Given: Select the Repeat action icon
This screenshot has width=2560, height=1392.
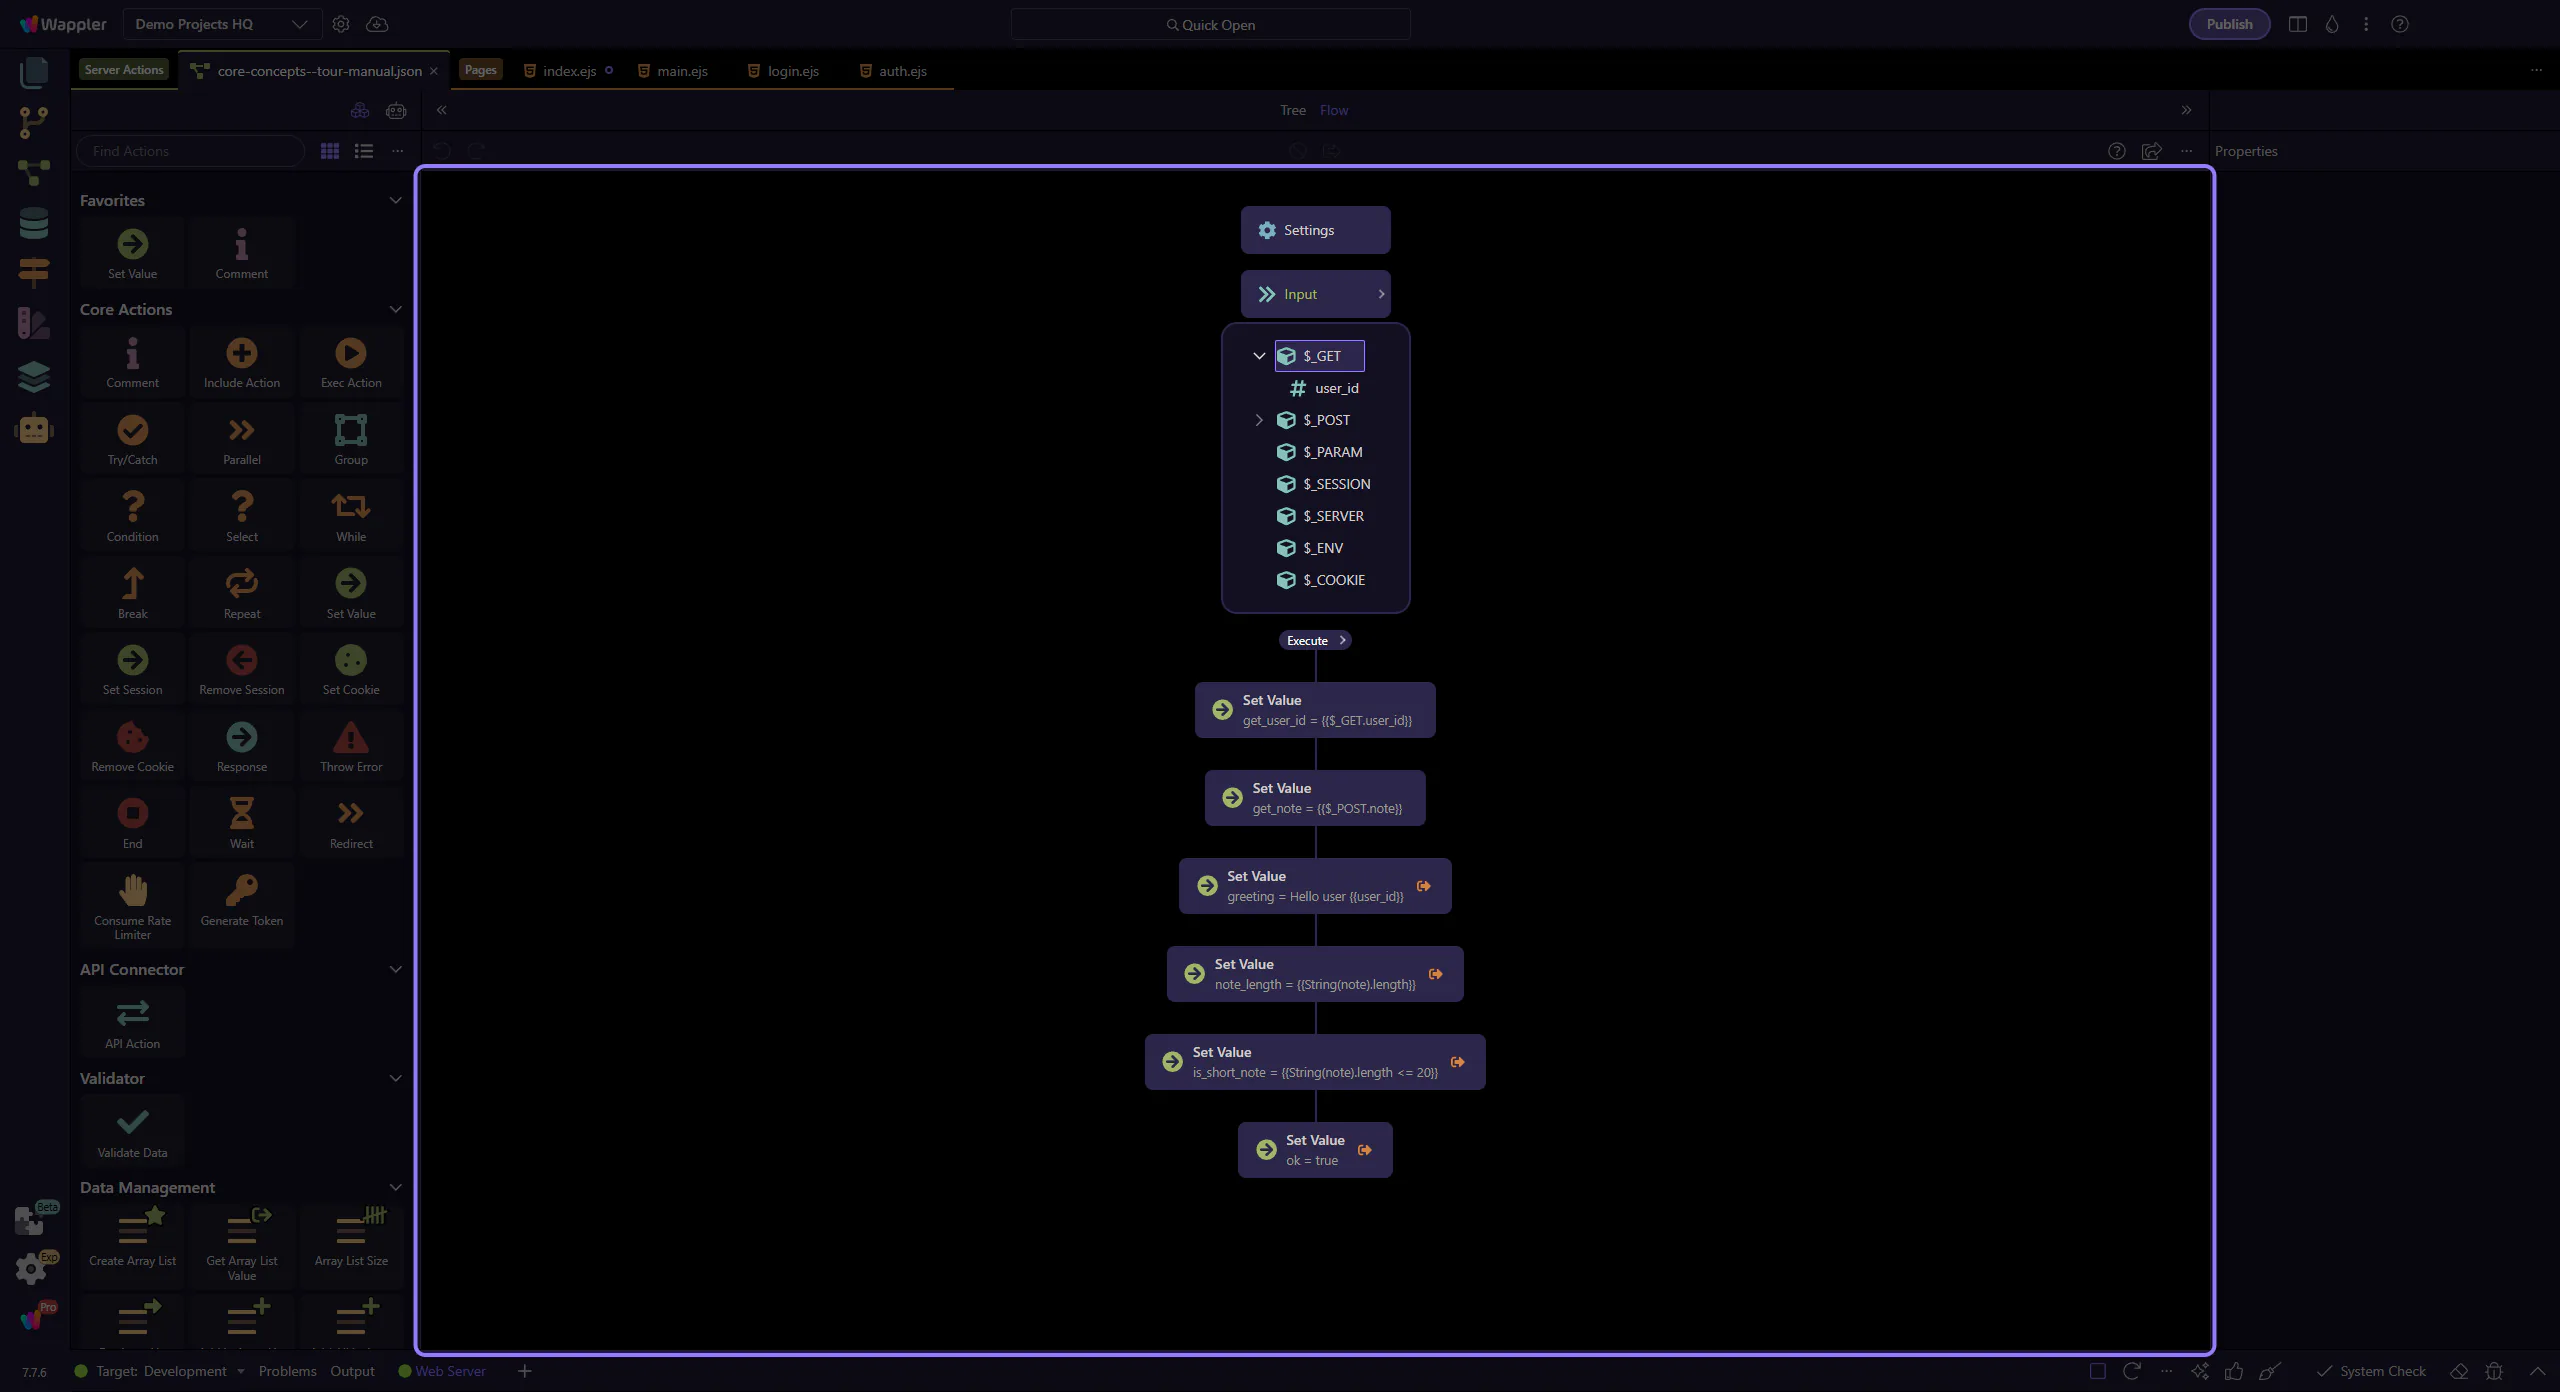Looking at the screenshot, I should 241,584.
